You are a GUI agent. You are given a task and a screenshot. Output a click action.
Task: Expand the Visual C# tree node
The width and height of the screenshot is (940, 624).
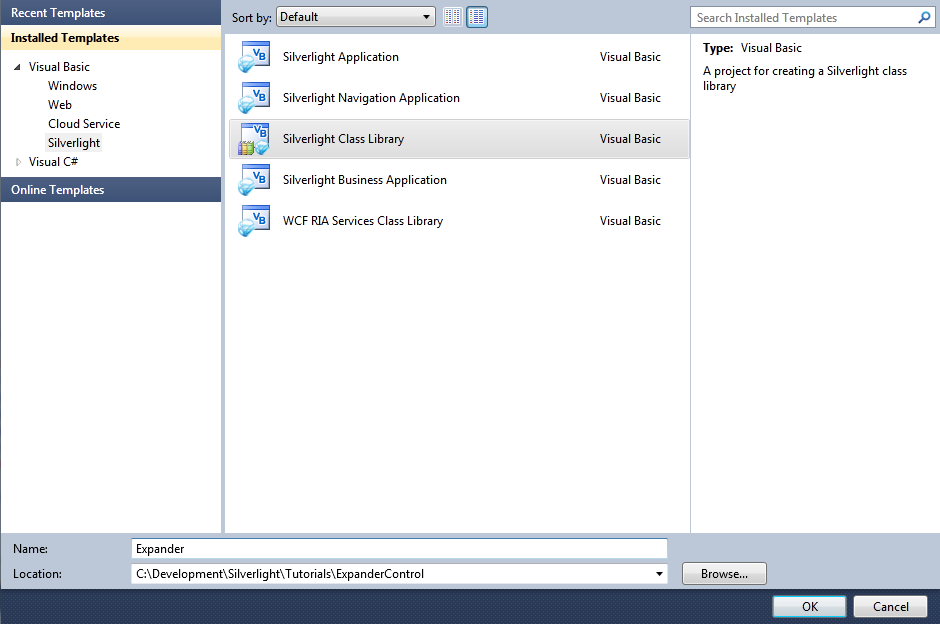pos(19,162)
